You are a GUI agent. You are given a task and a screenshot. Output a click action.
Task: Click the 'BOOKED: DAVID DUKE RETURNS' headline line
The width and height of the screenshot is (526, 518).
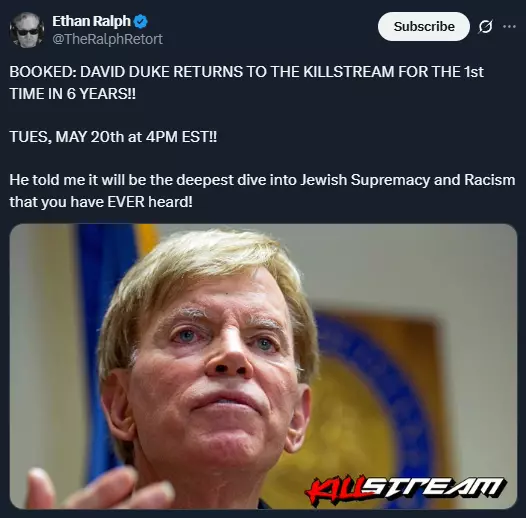247,72
